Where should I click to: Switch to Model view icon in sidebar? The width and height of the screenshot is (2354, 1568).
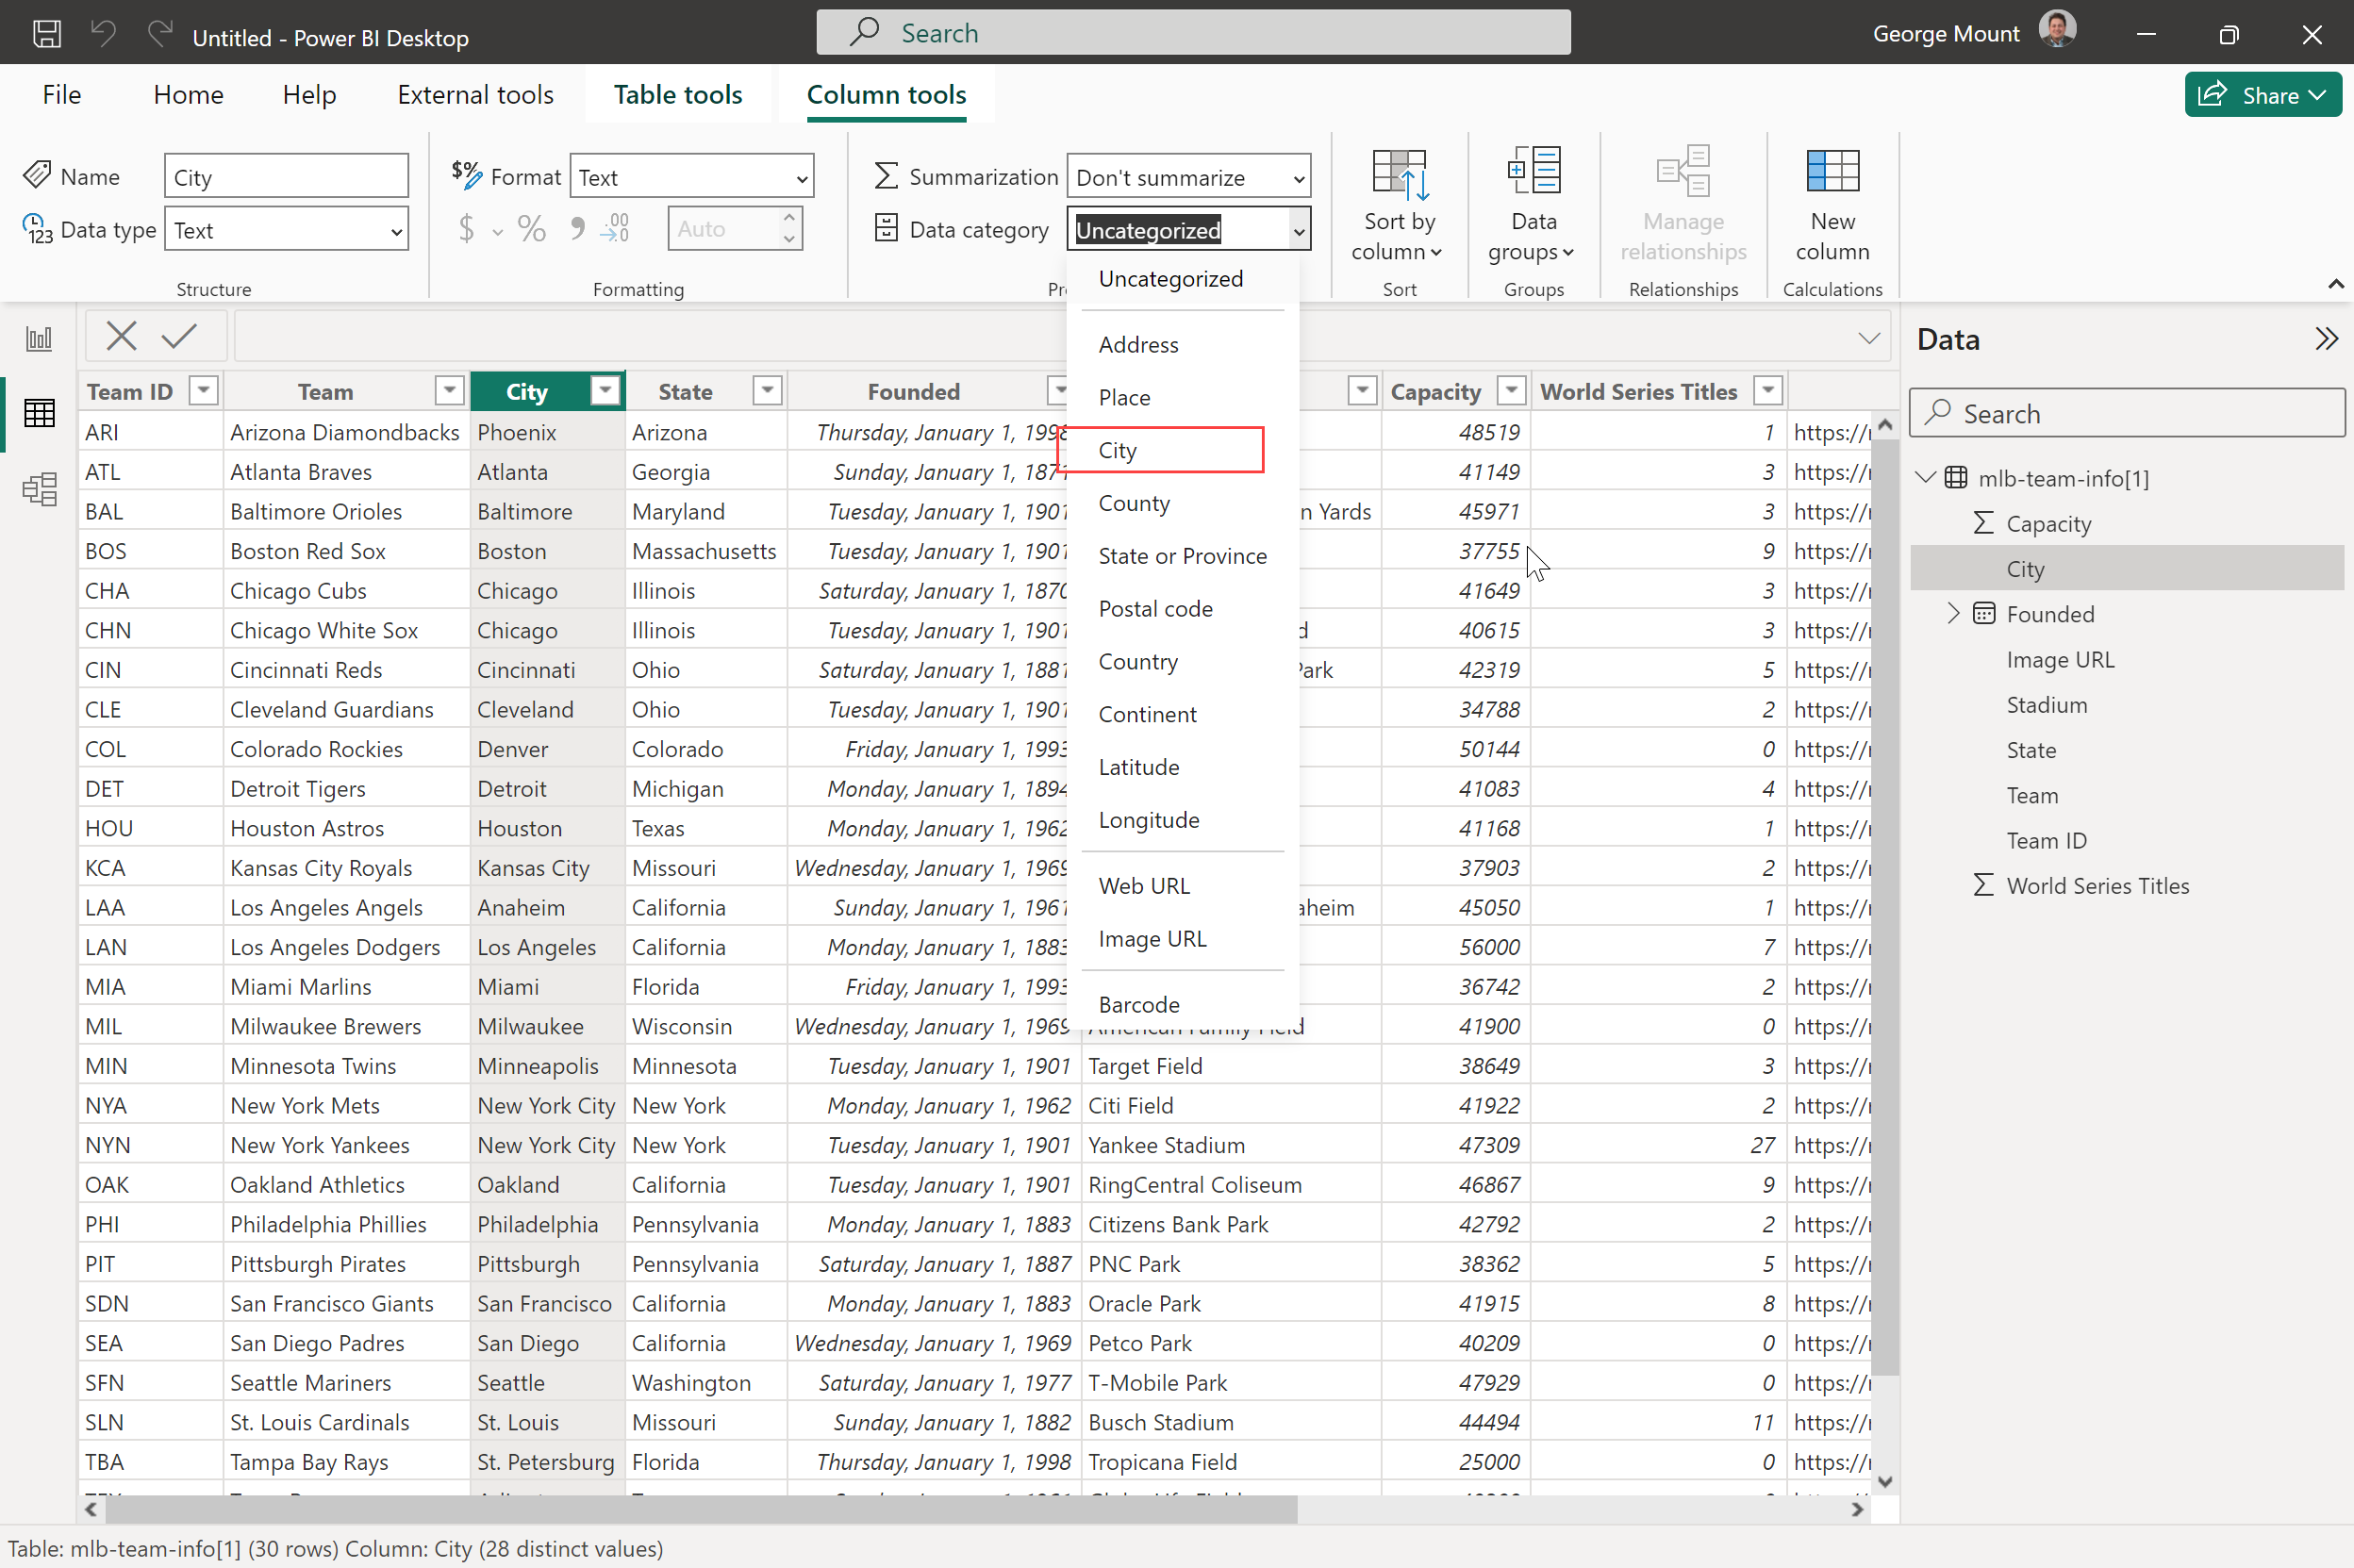click(x=39, y=489)
